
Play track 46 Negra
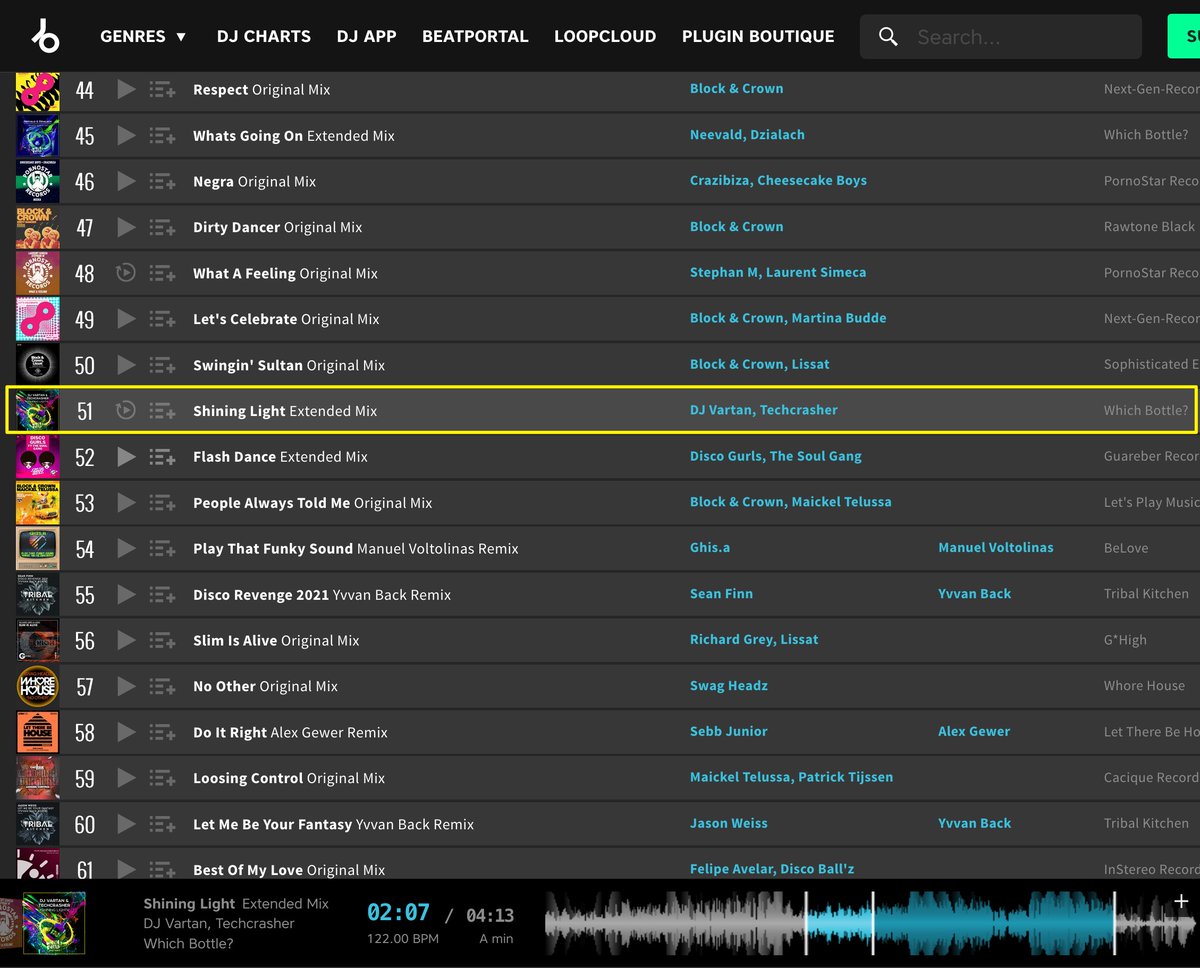tap(126, 181)
